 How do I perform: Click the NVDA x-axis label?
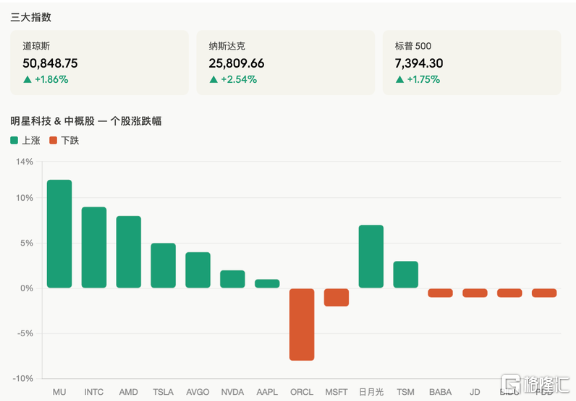pyautogui.click(x=233, y=392)
